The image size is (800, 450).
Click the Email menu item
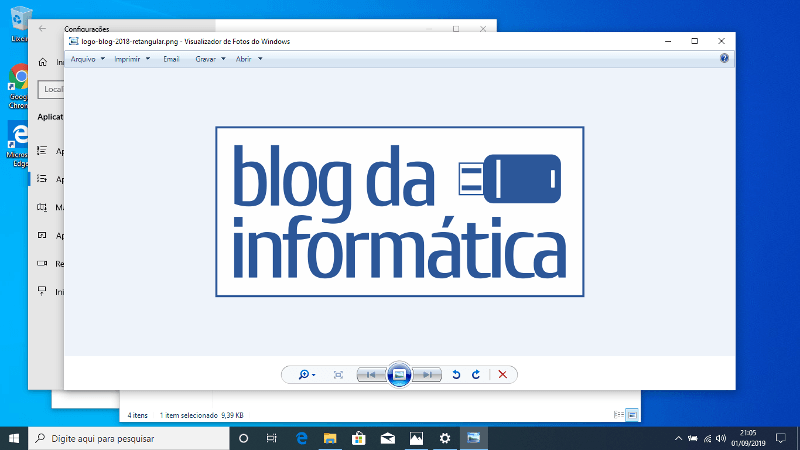coord(171,59)
